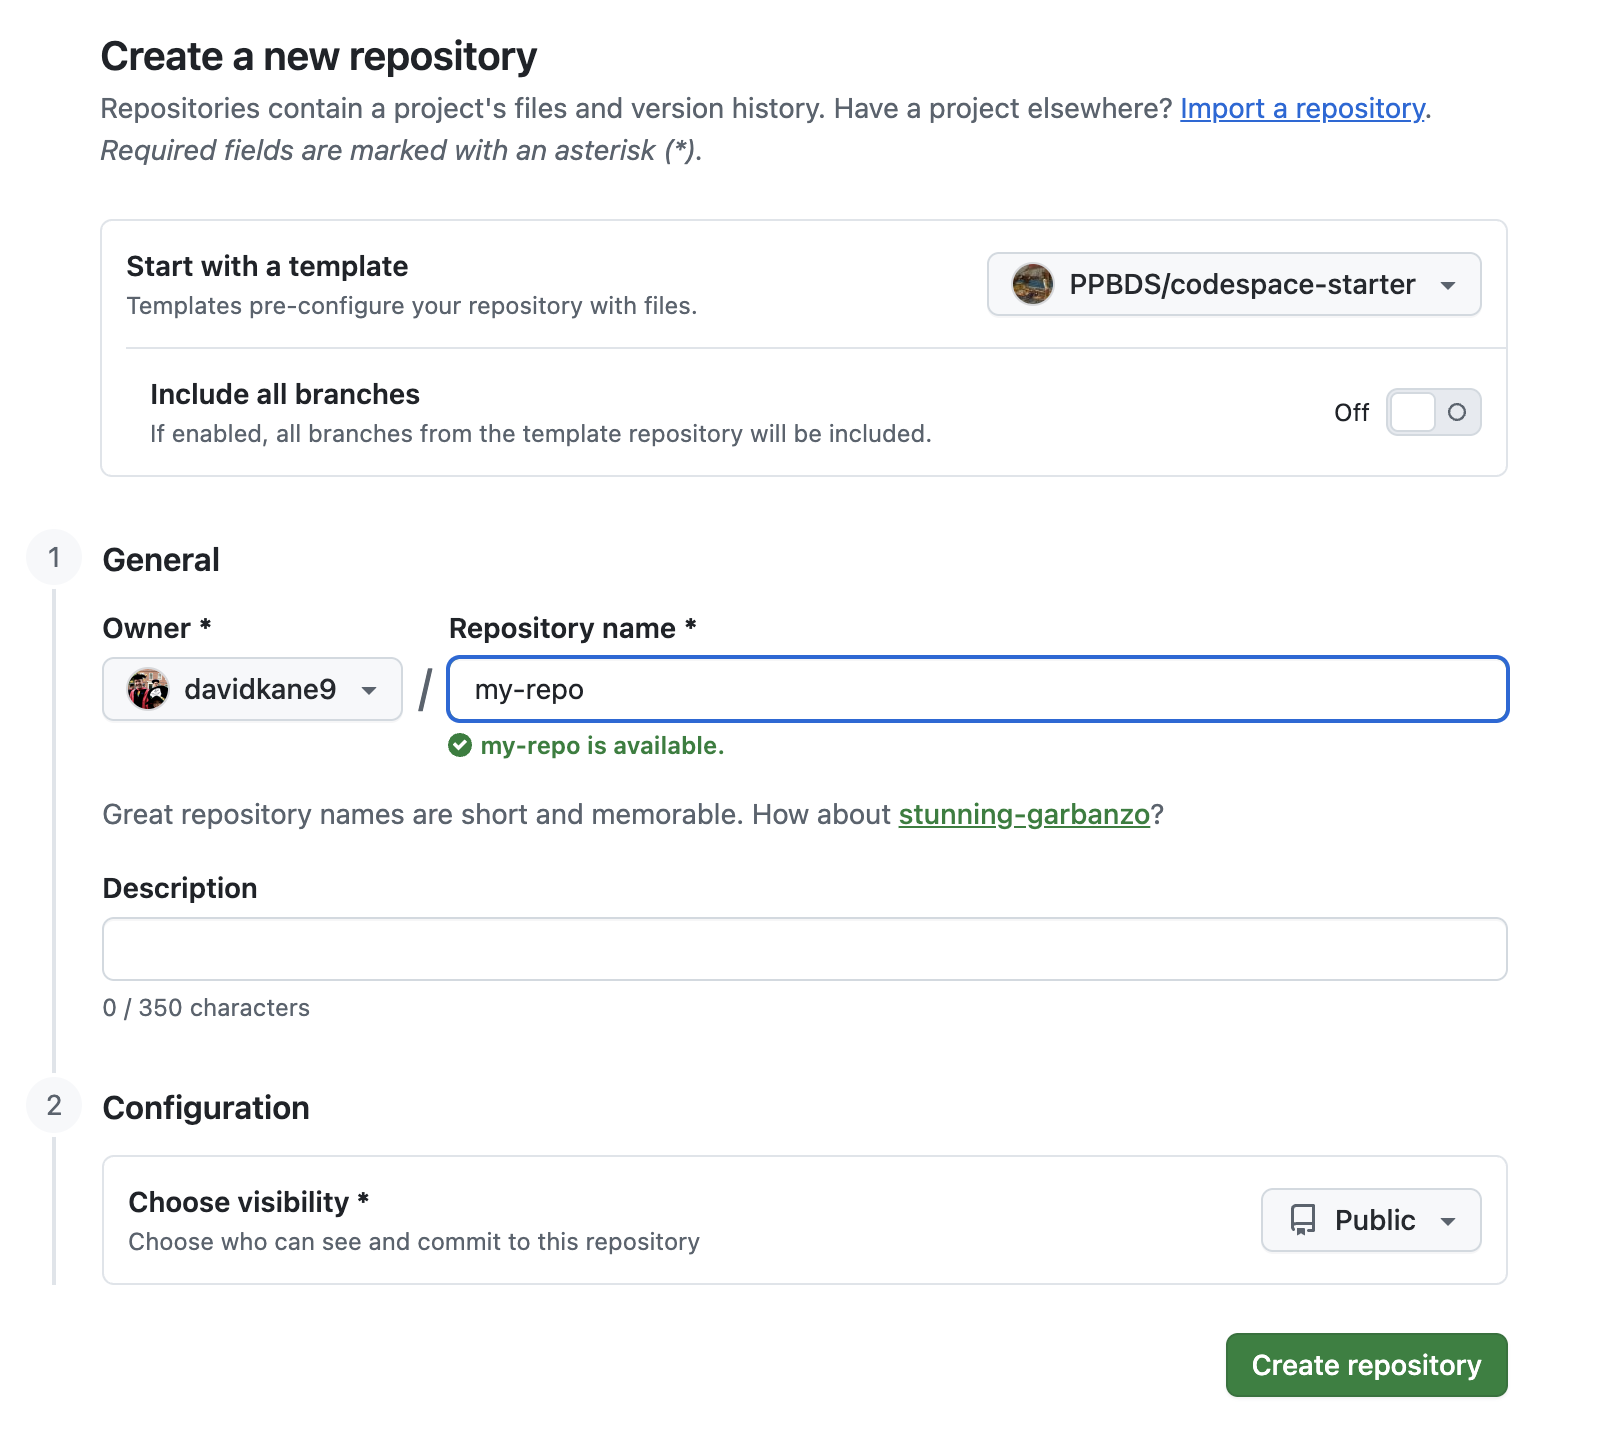Click the caret arrow in template selector

tap(1447, 285)
